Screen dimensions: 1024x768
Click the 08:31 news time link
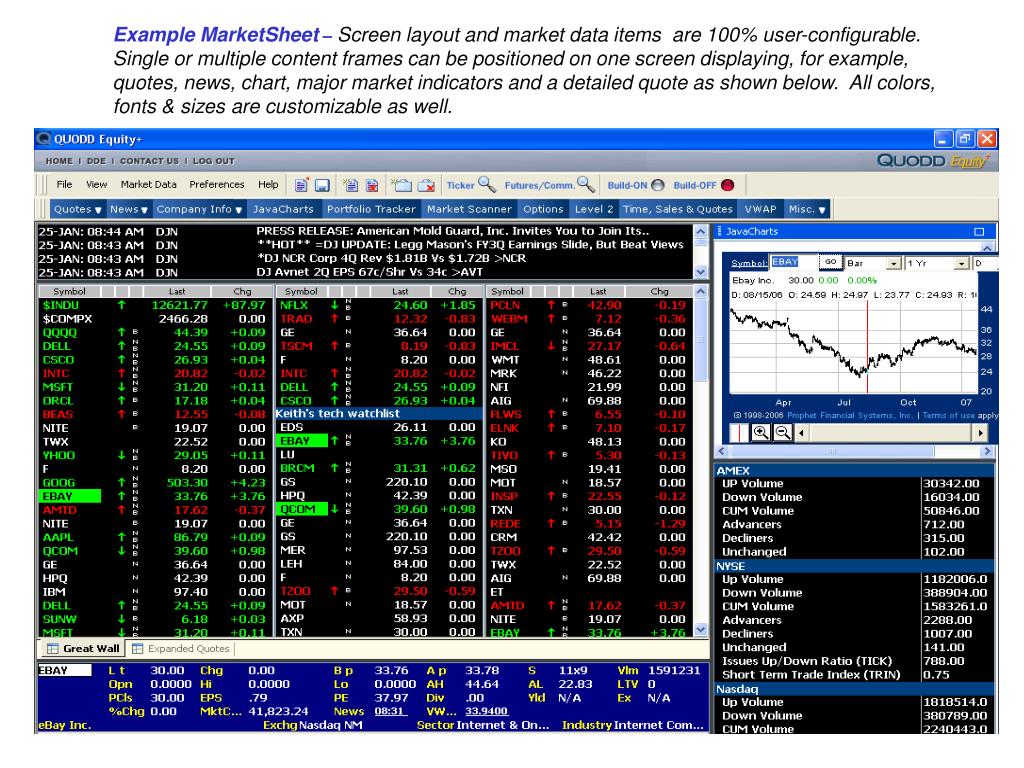390,711
